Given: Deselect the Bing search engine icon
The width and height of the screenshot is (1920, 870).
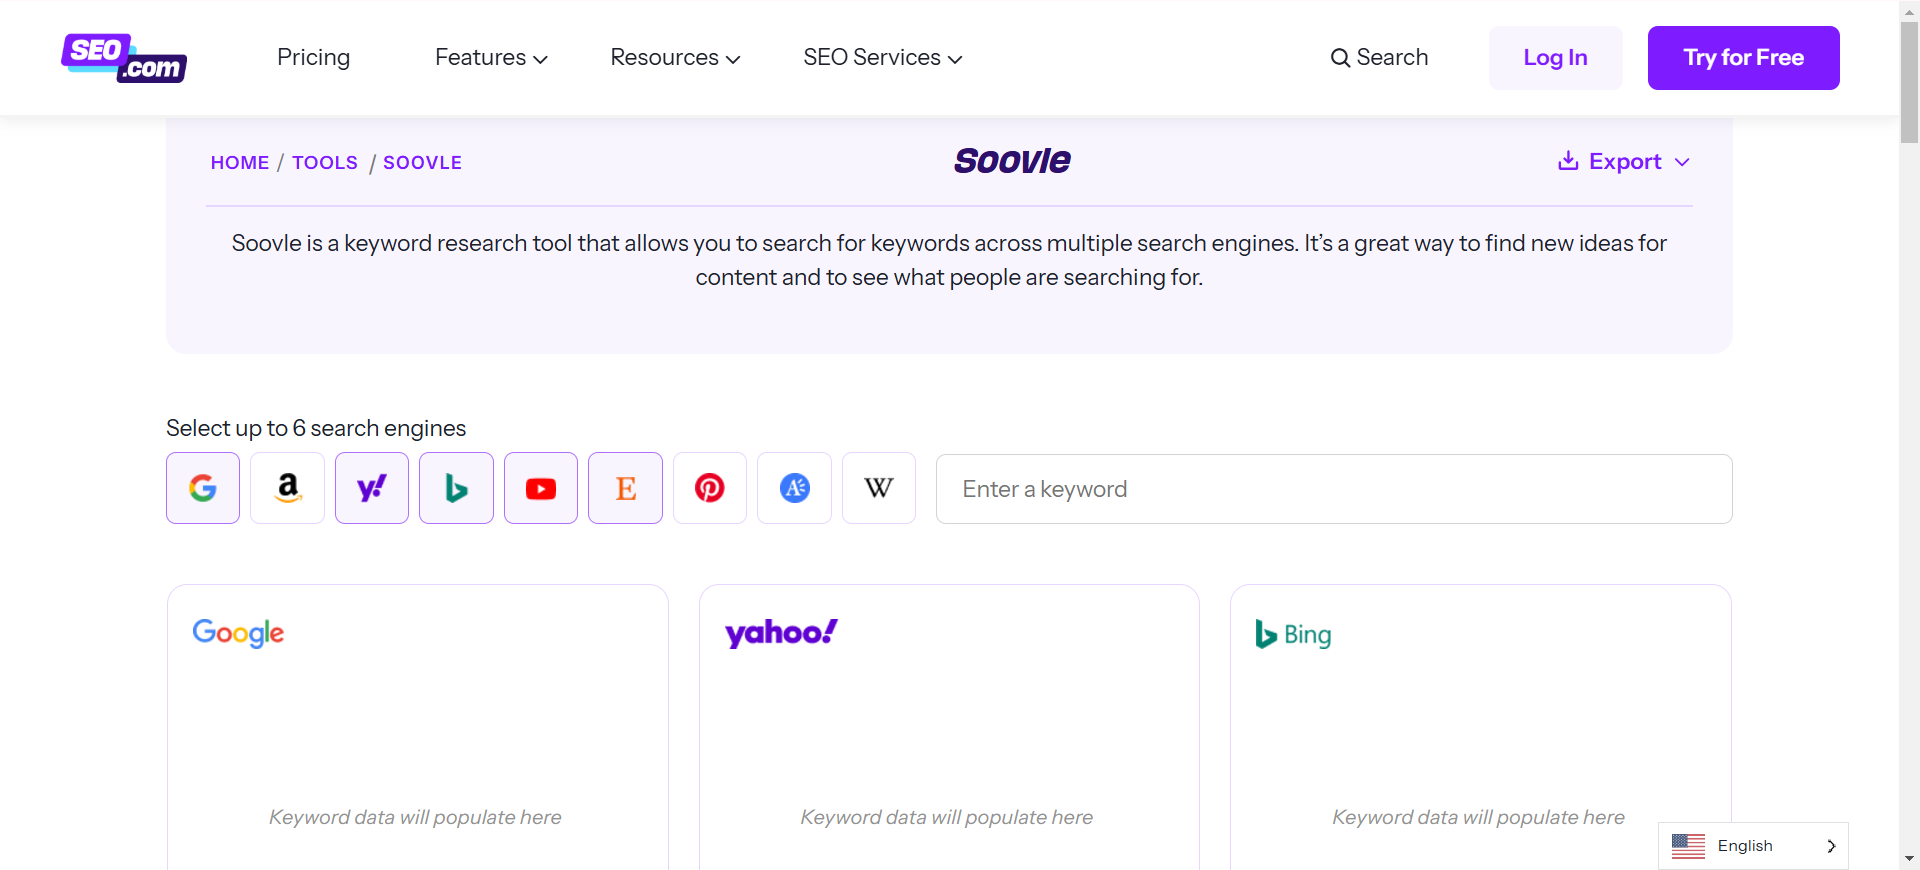Looking at the screenshot, I should click(456, 488).
